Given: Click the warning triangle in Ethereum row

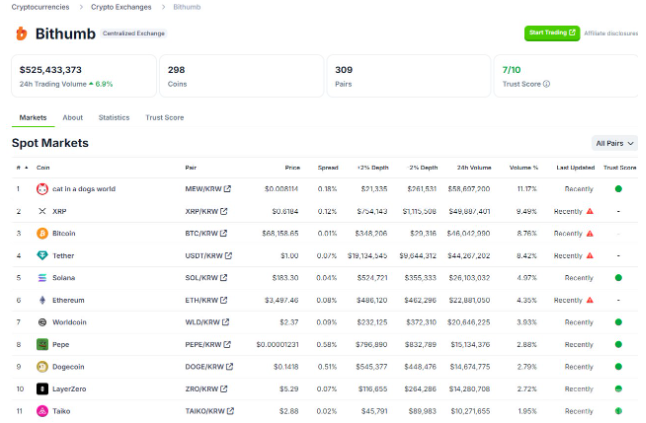Looking at the screenshot, I should [590, 300].
